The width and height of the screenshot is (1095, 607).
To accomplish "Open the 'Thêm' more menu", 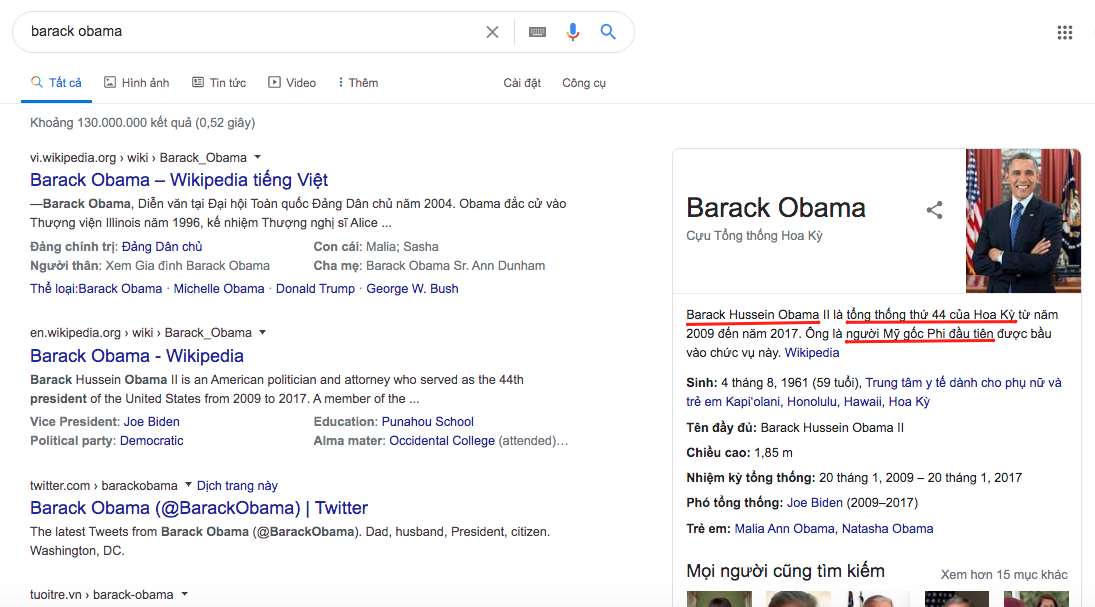I will pos(358,82).
